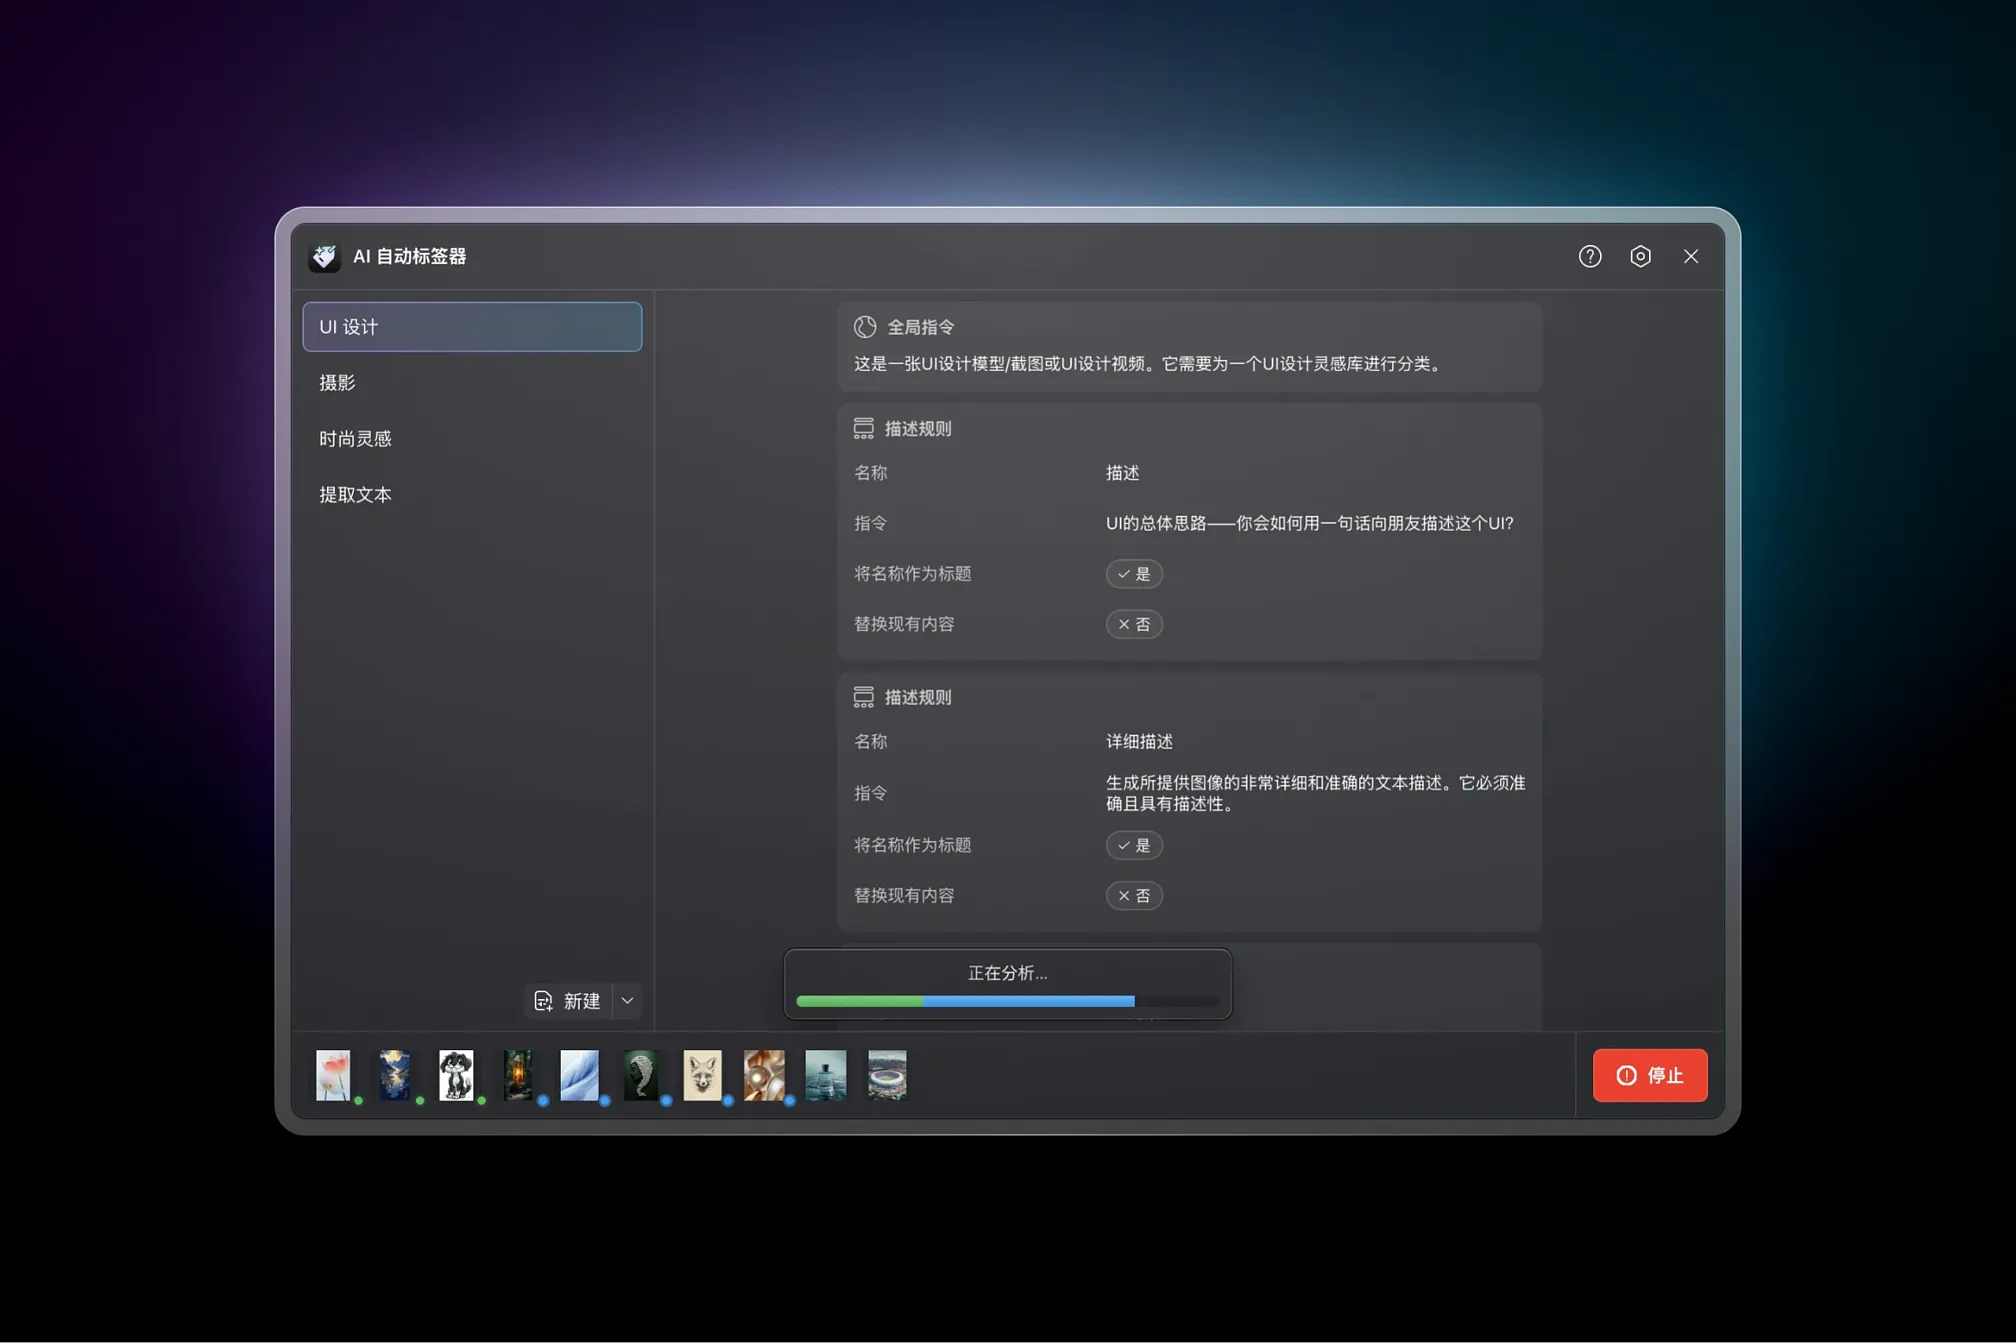Click the first 描述规则 panel icon
Viewport: 2016px width, 1344px height.
pyautogui.click(x=864, y=427)
